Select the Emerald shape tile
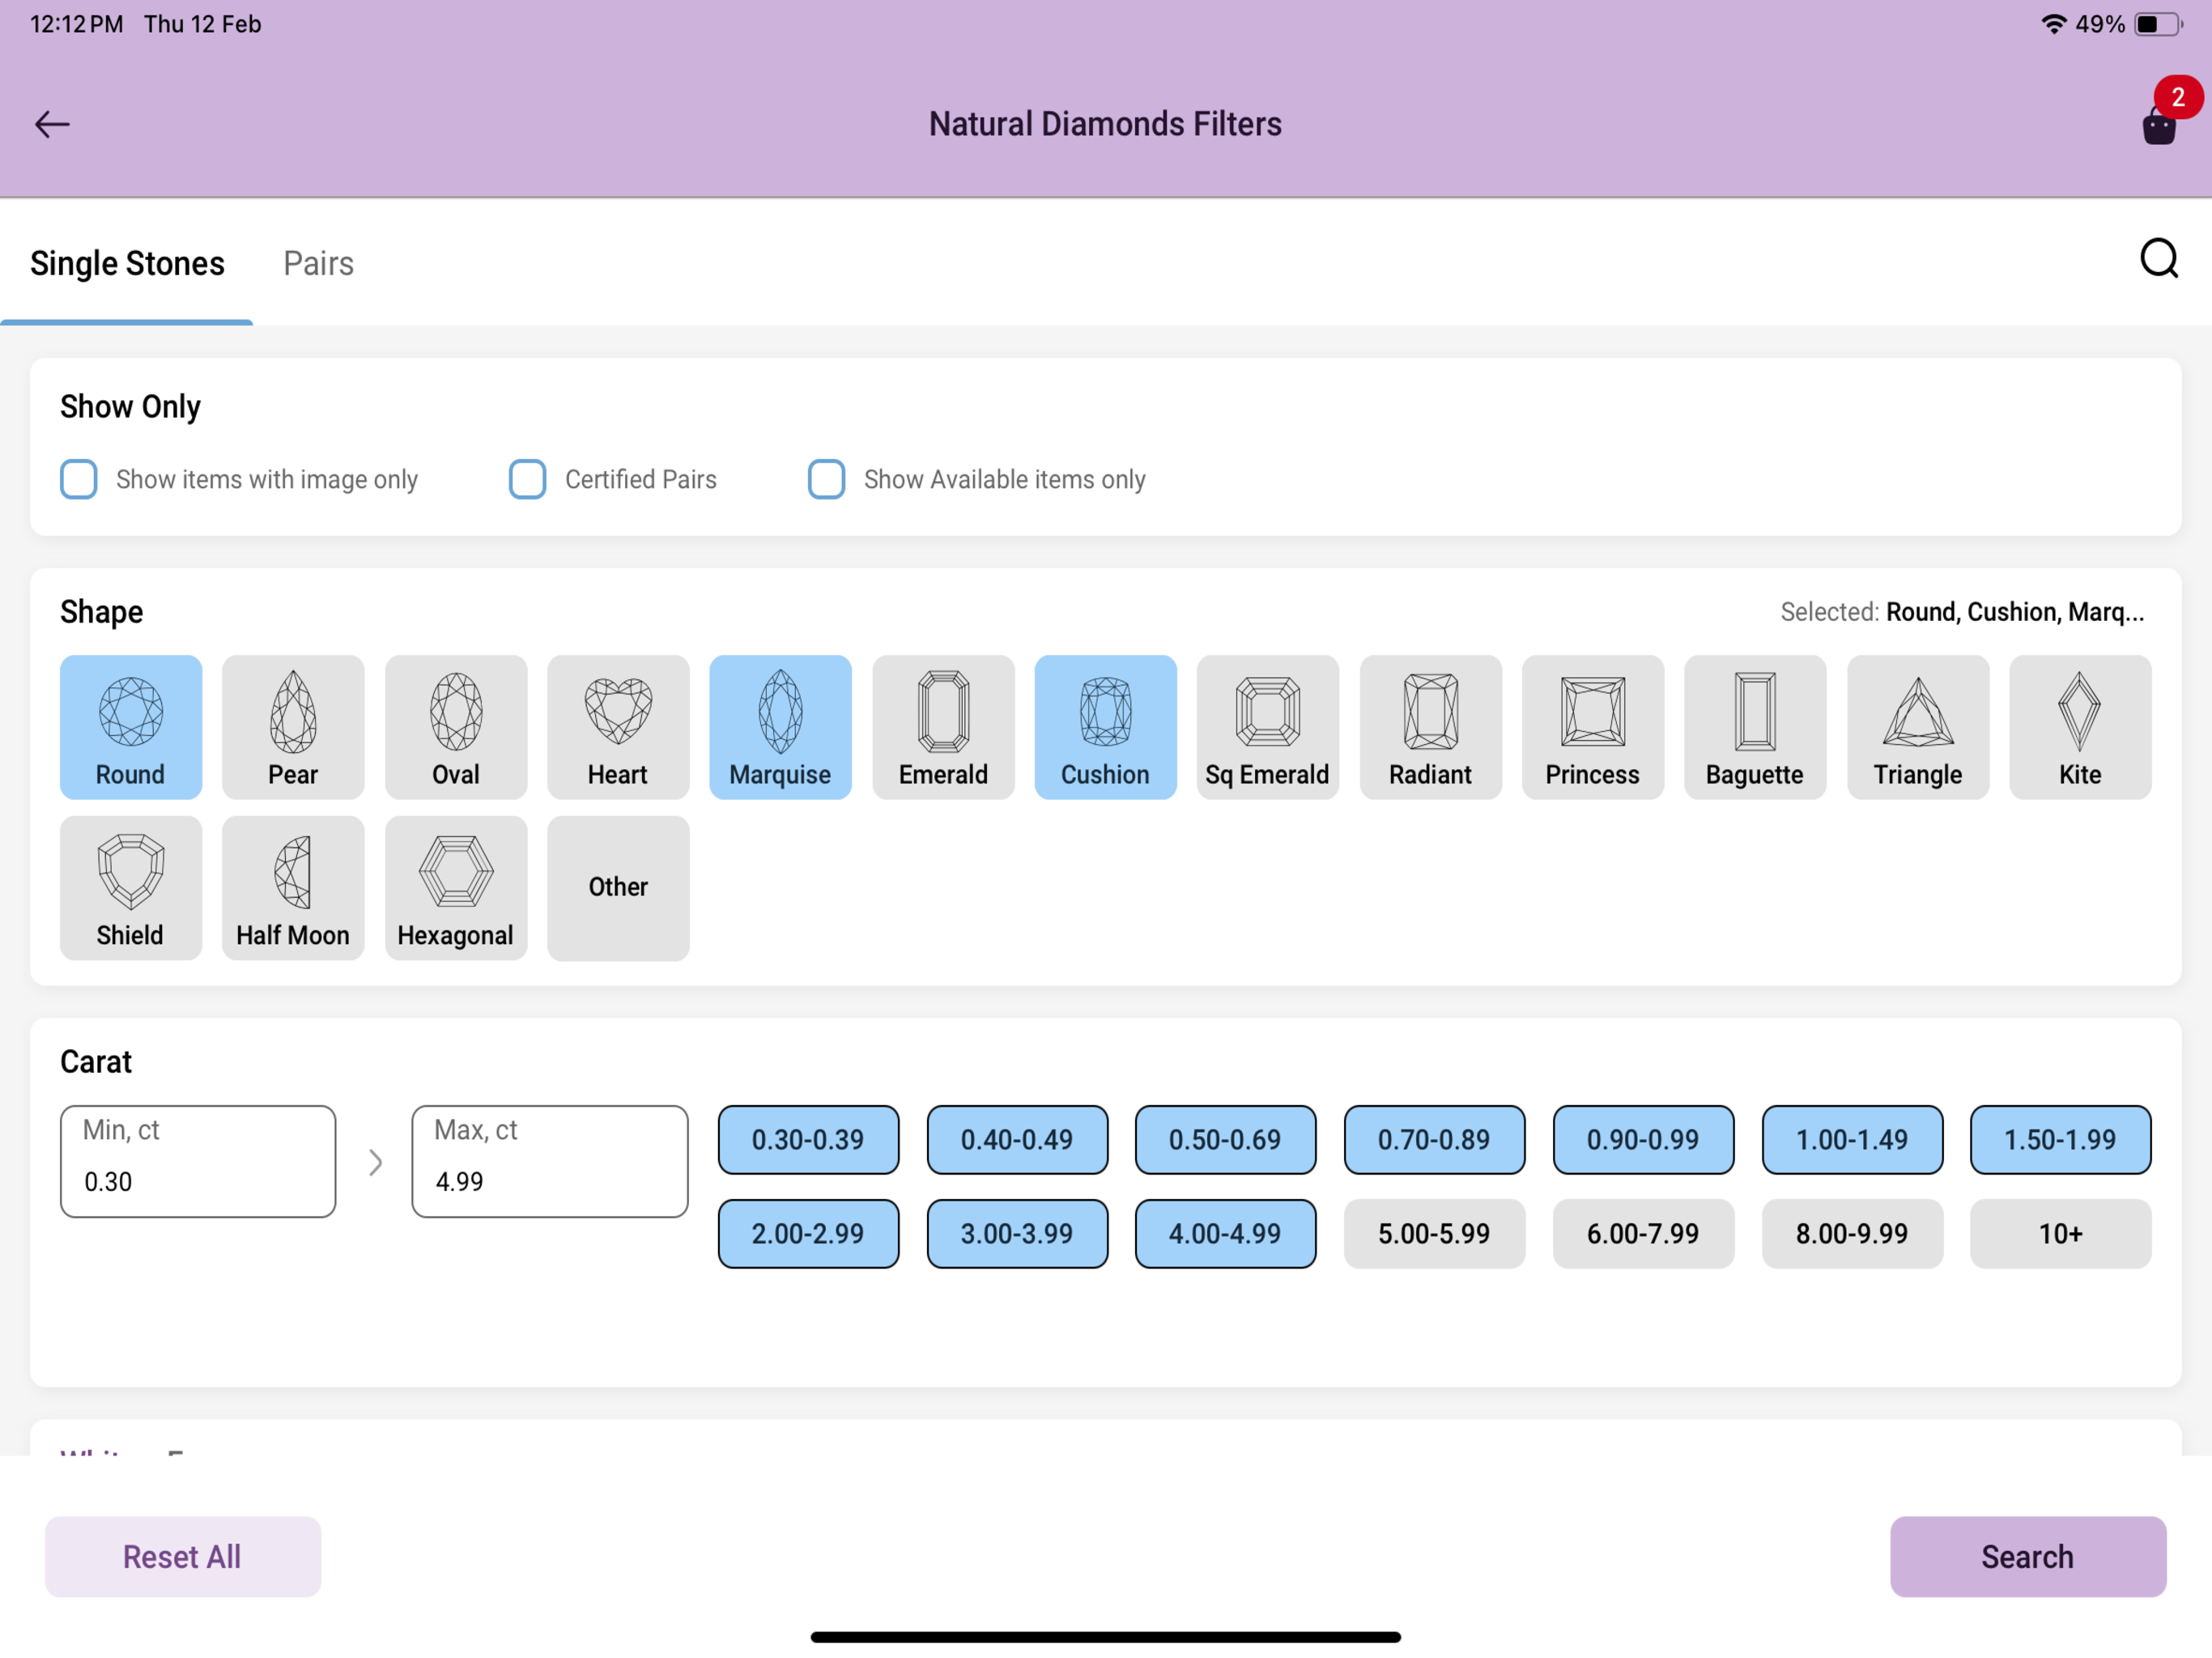 tap(943, 727)
